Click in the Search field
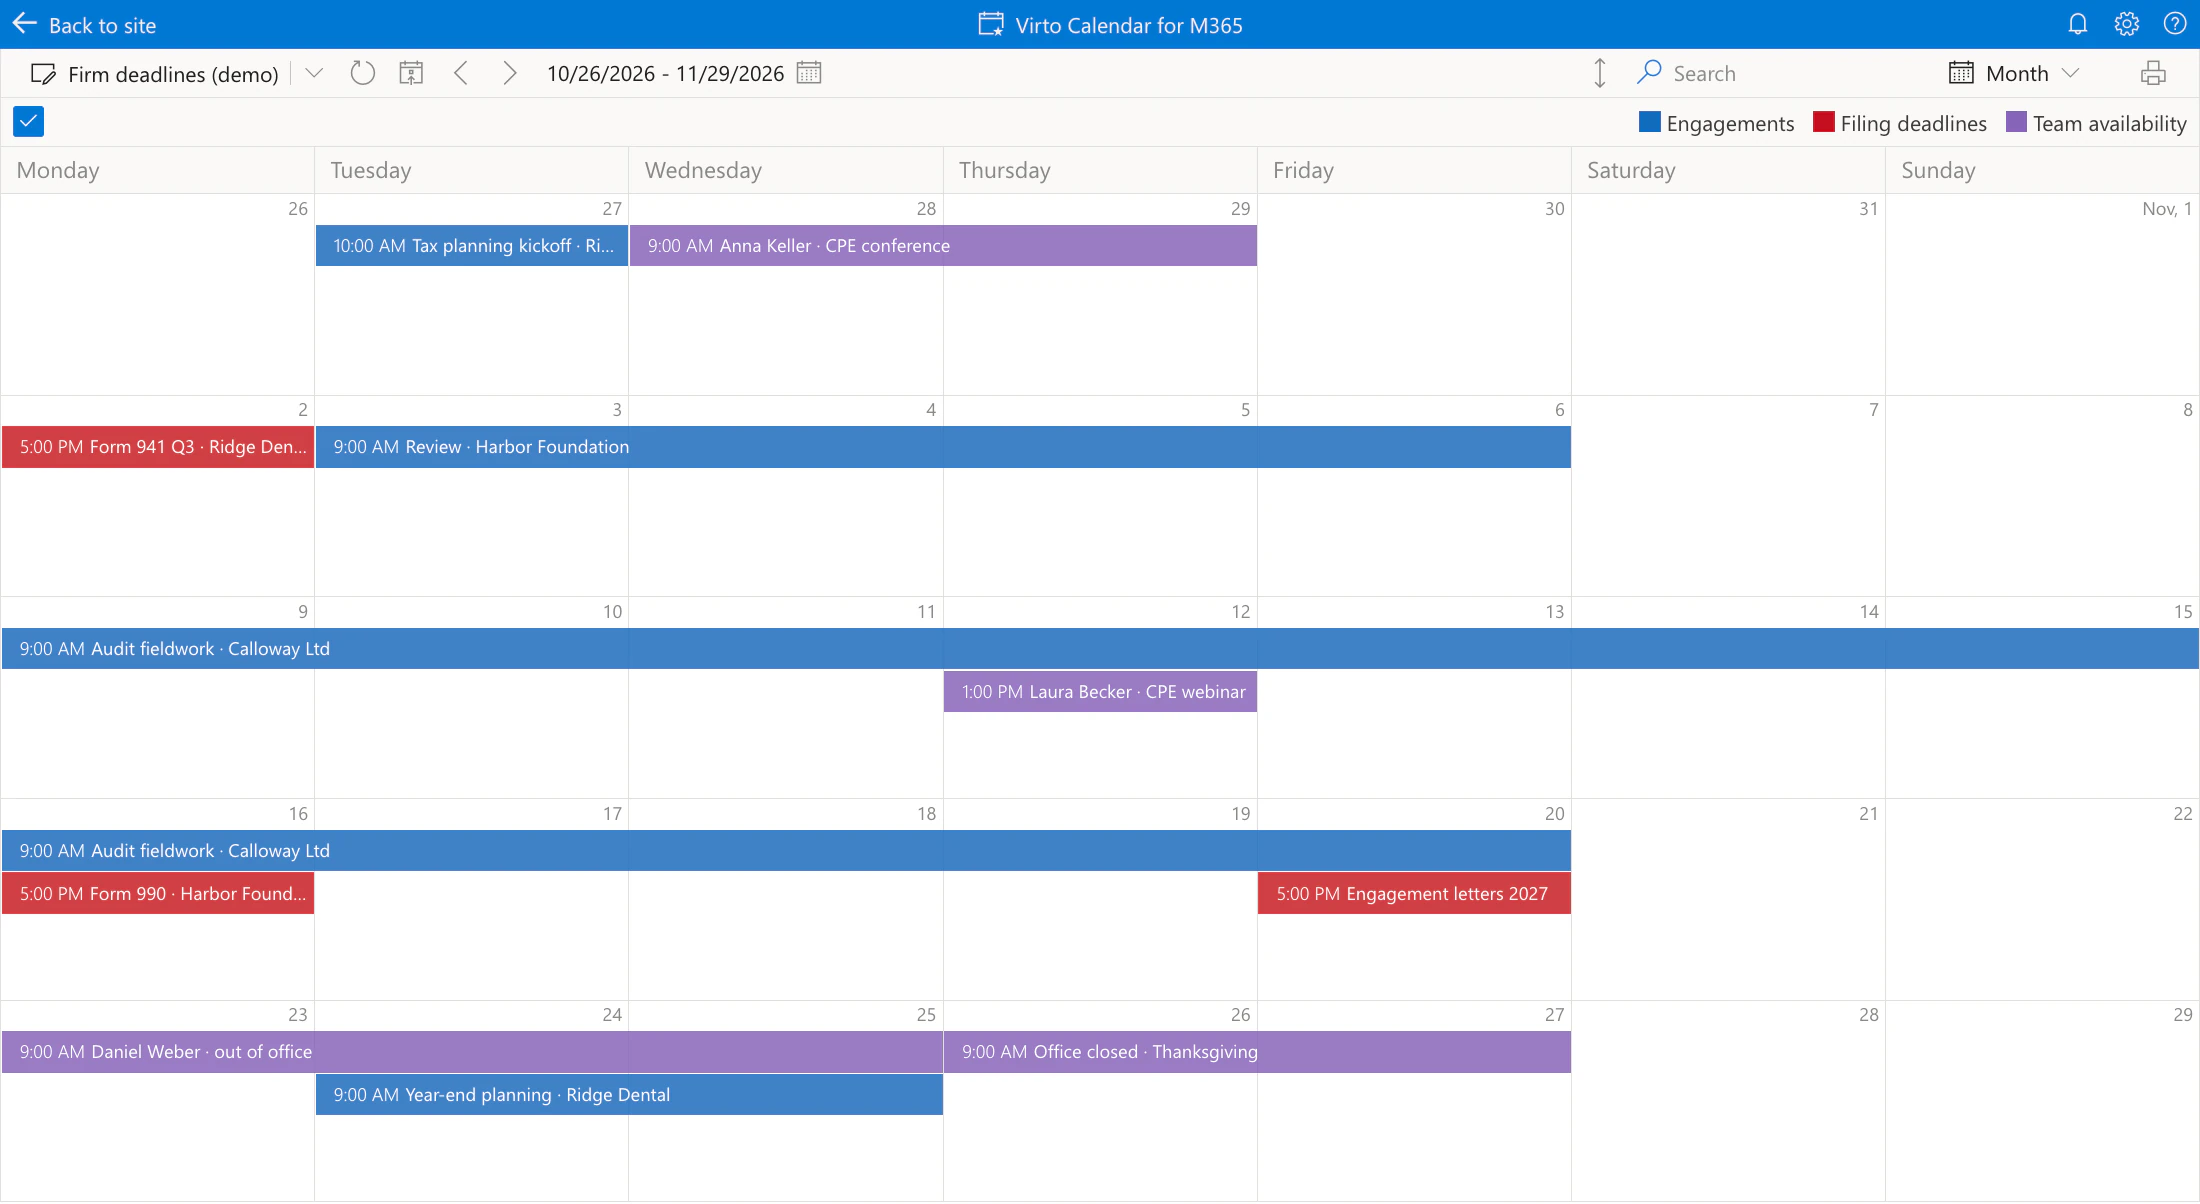This screenshot has width=2200, height=1204. coord(1780,73)
